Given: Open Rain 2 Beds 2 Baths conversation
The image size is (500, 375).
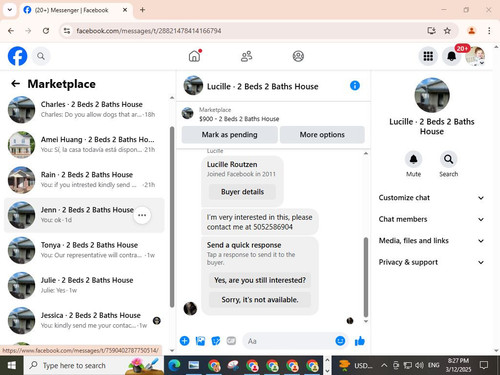Looking at the screenshot, I should (x=84, y=180).
